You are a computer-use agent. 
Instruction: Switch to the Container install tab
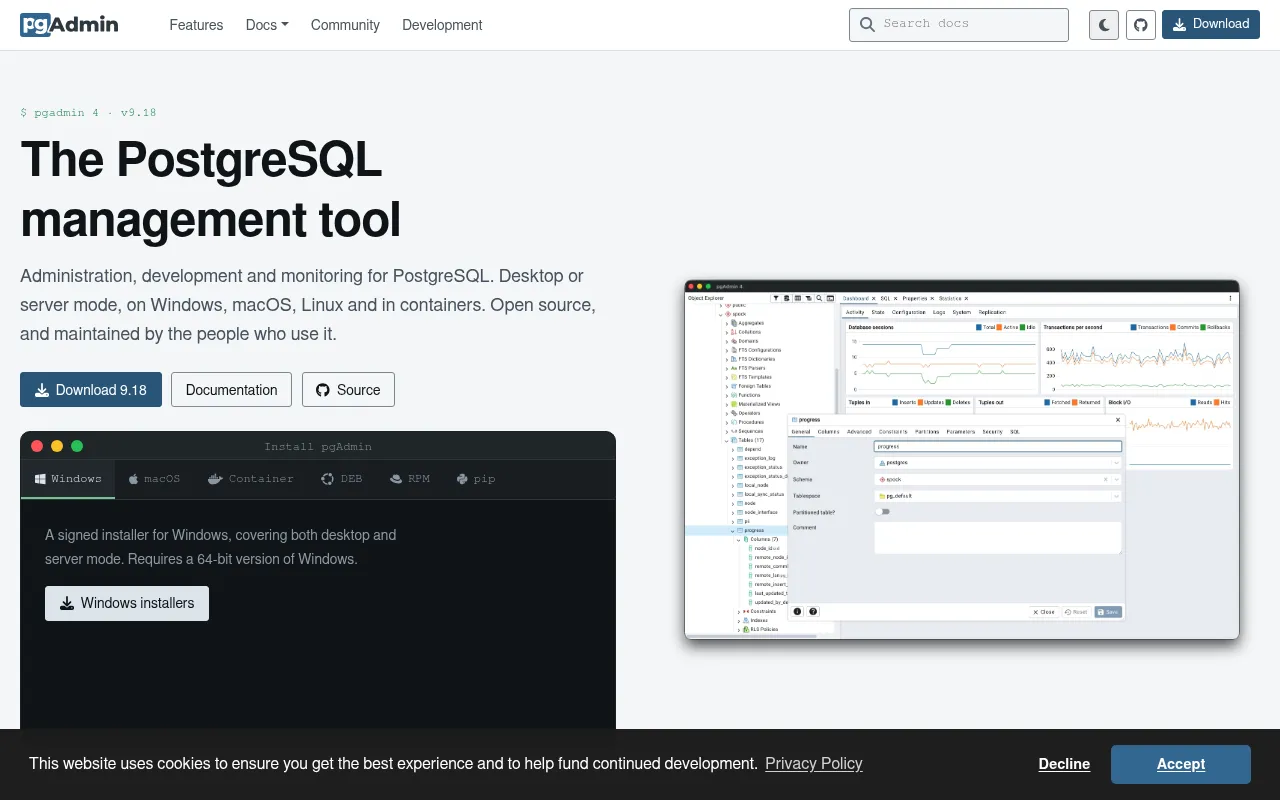[x=250, y=479]
